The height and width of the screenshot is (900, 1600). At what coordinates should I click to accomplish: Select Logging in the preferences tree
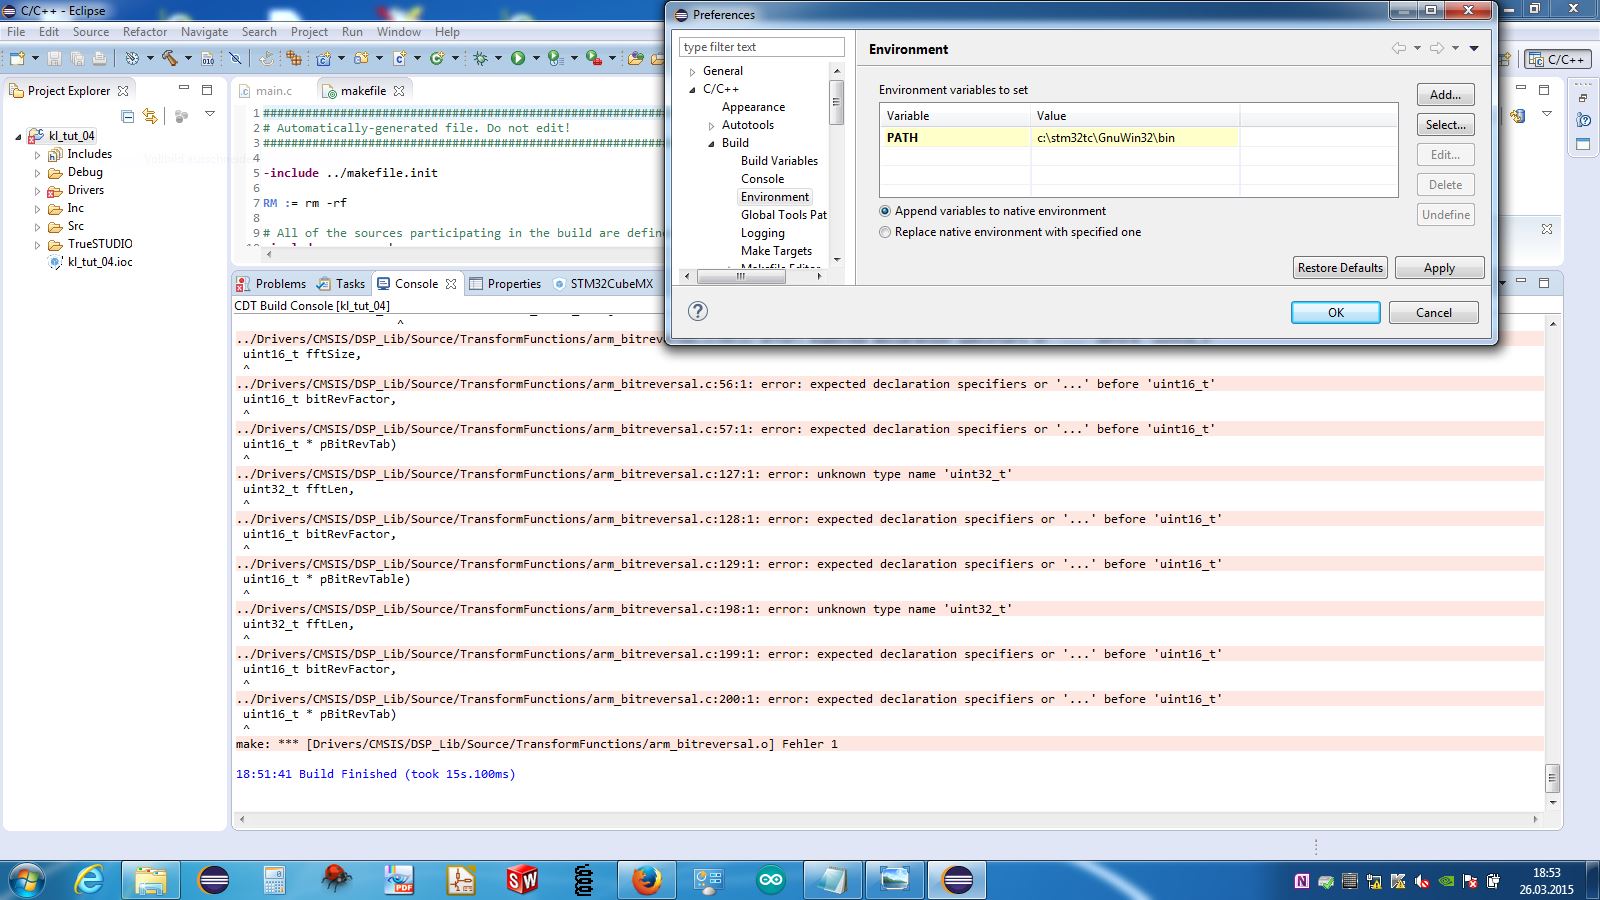762,233
